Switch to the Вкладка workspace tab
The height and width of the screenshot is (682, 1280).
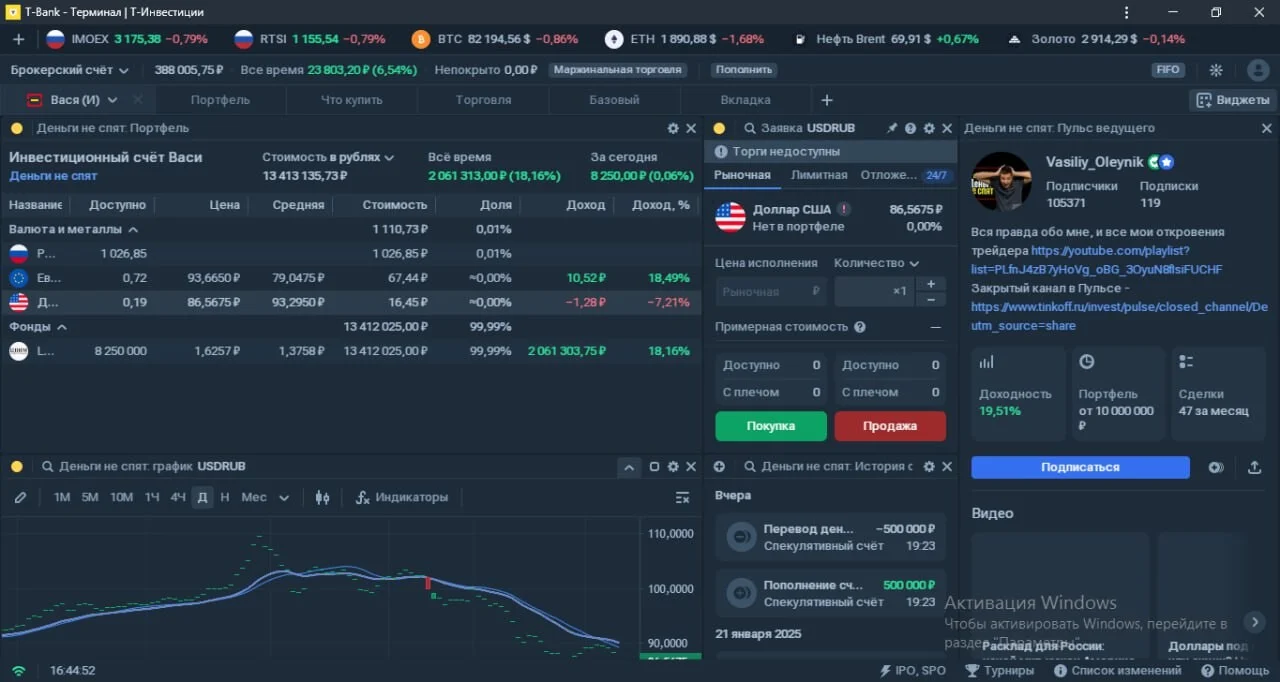[x=745, y=100]
